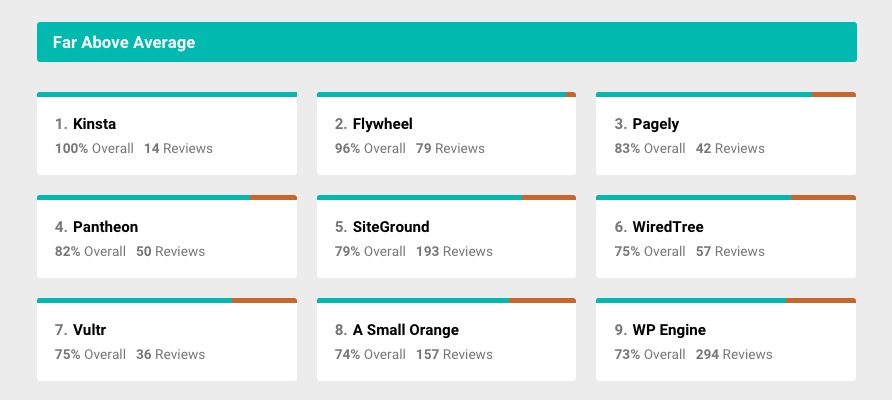Open the Pantheon review card
892x400 pixels.
pos(167,237)
